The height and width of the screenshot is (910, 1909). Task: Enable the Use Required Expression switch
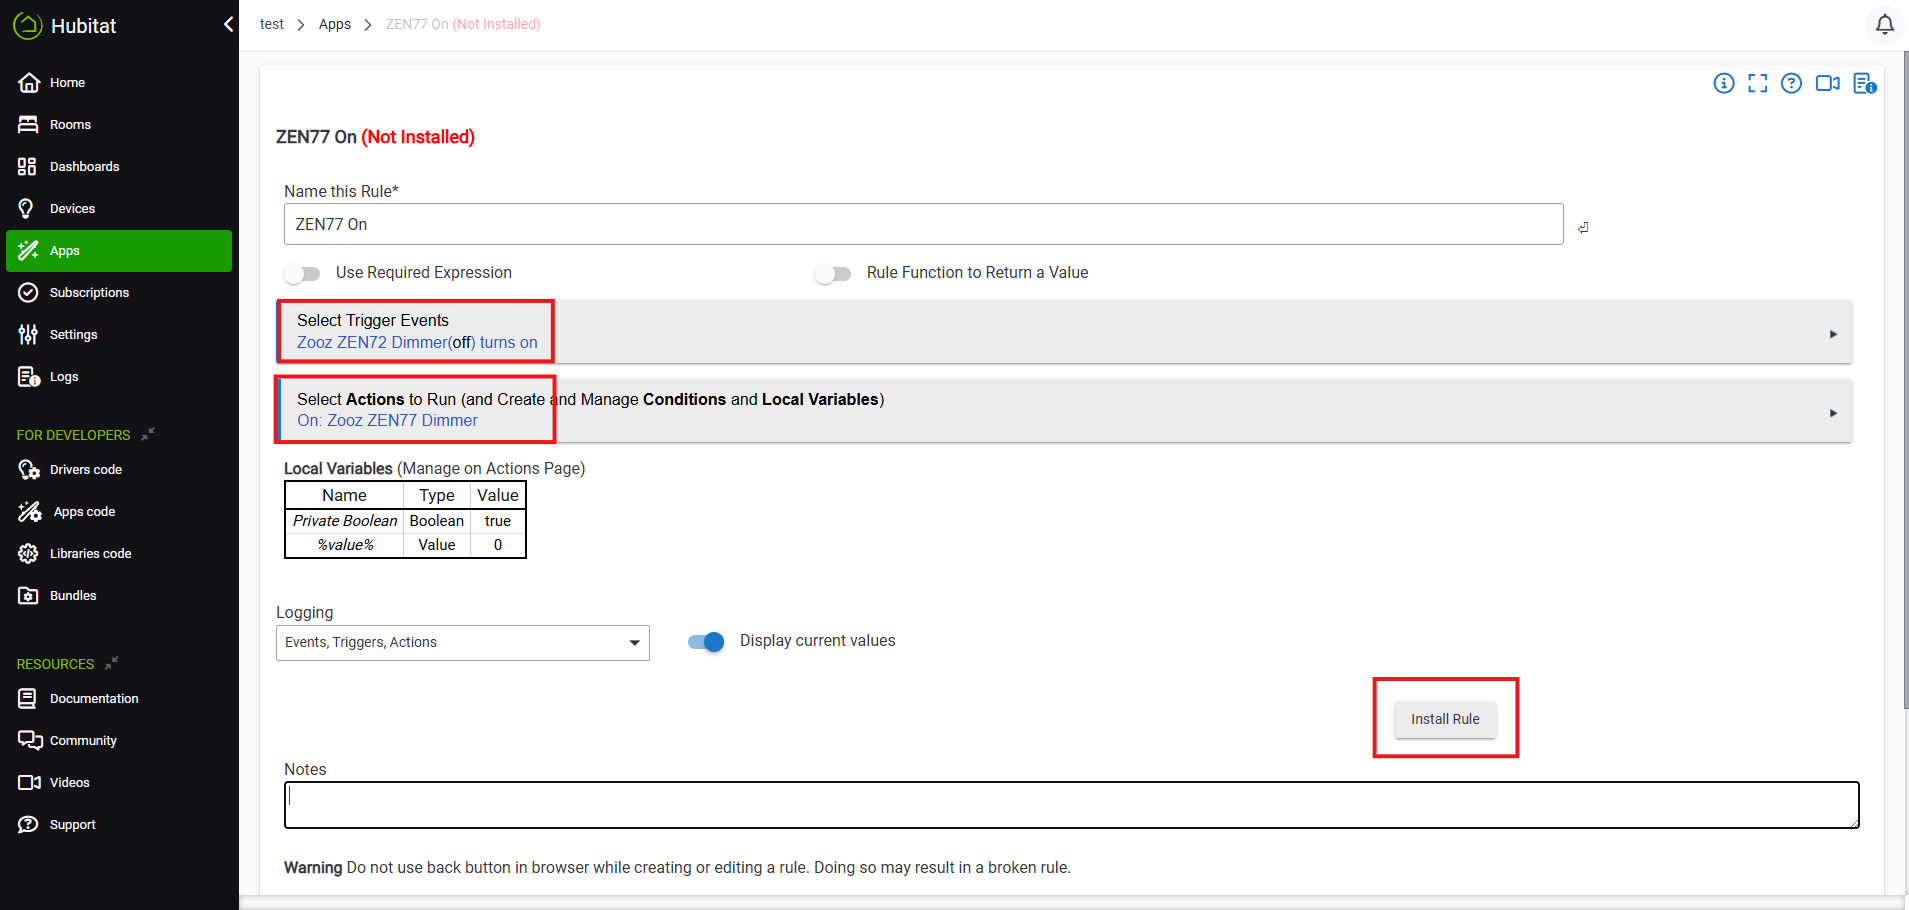click(302, 273)
